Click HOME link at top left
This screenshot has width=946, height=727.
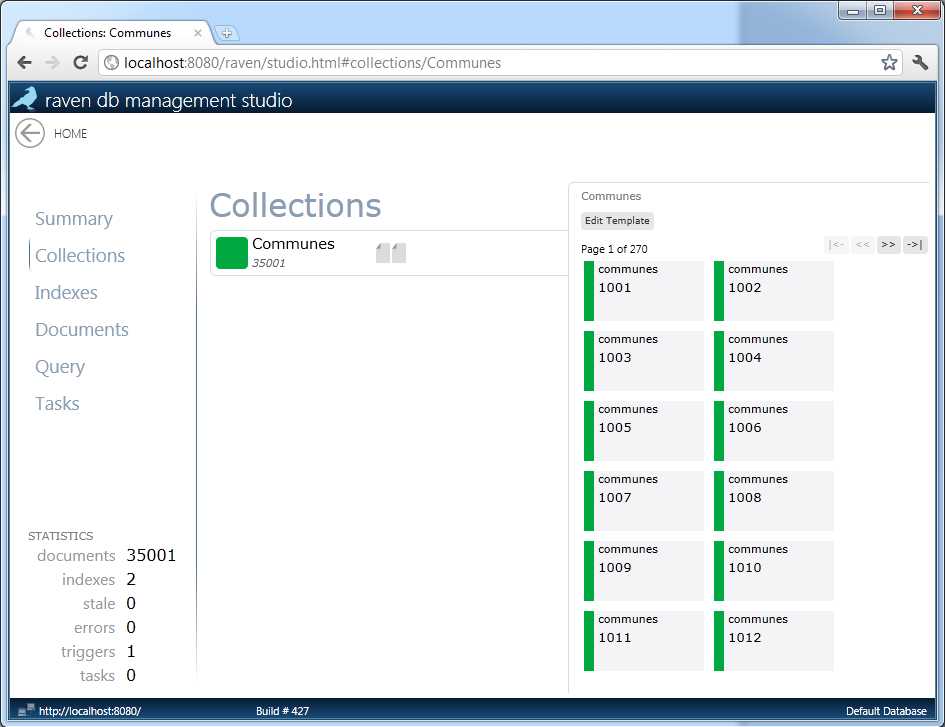click(71, 133)
